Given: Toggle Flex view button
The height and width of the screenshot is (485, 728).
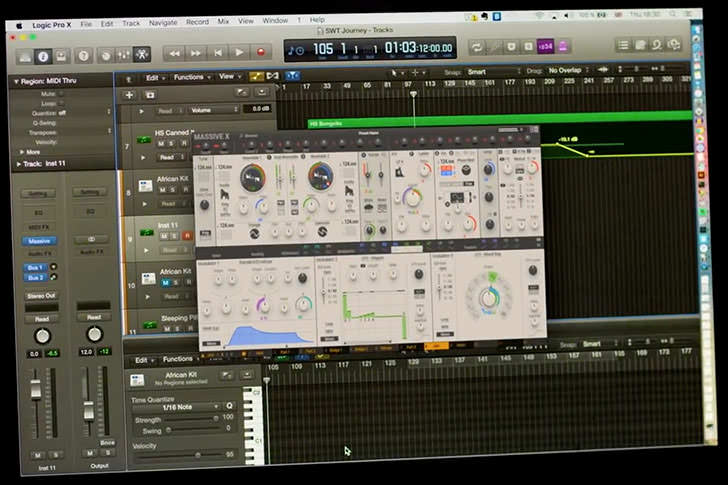Looking at the screenshot, I should pos(273,76).
